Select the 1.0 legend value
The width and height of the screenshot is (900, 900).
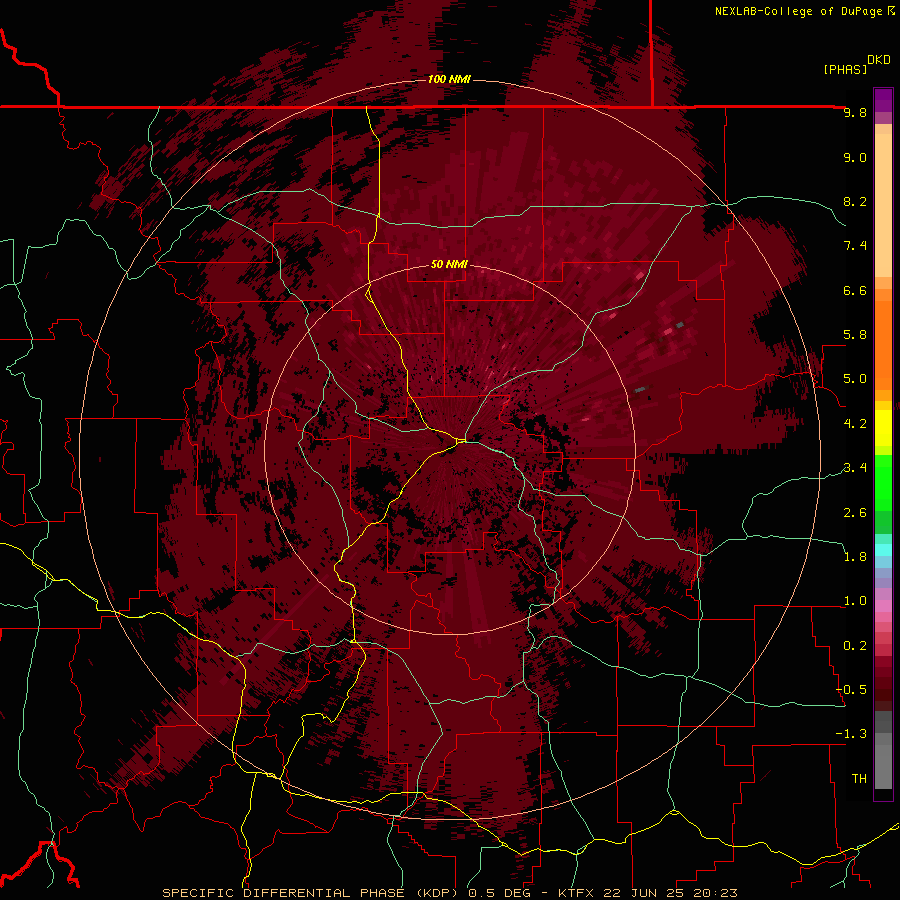click(x=855, y=601)
